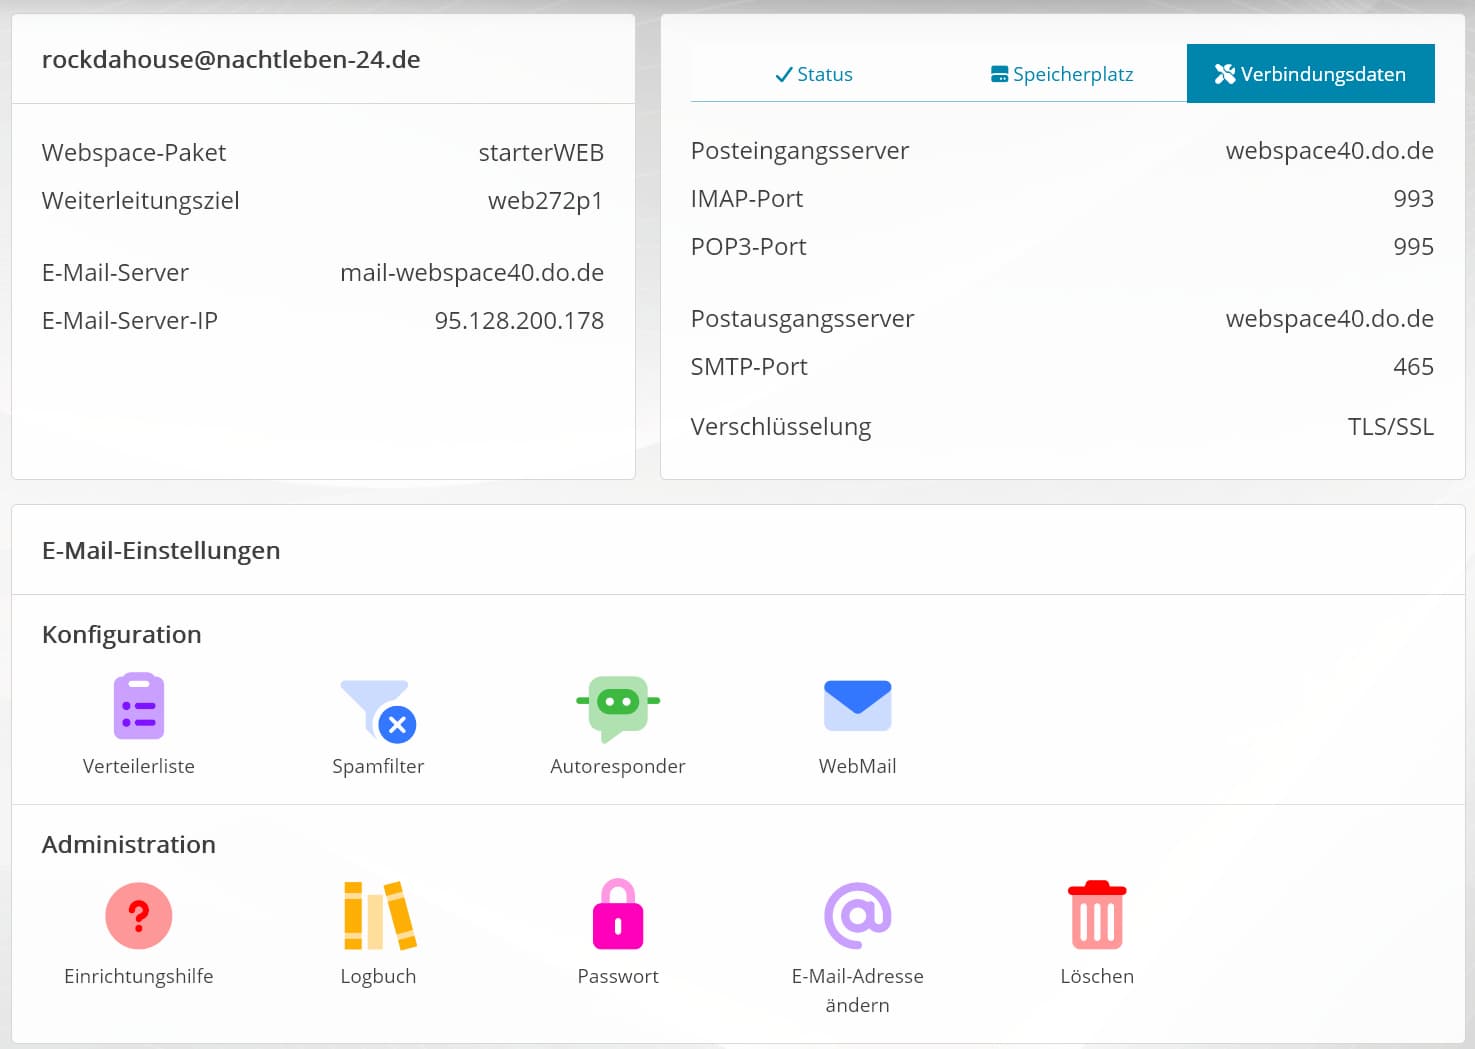Select the Verbindungsdaten tab

click(1310, 74)
